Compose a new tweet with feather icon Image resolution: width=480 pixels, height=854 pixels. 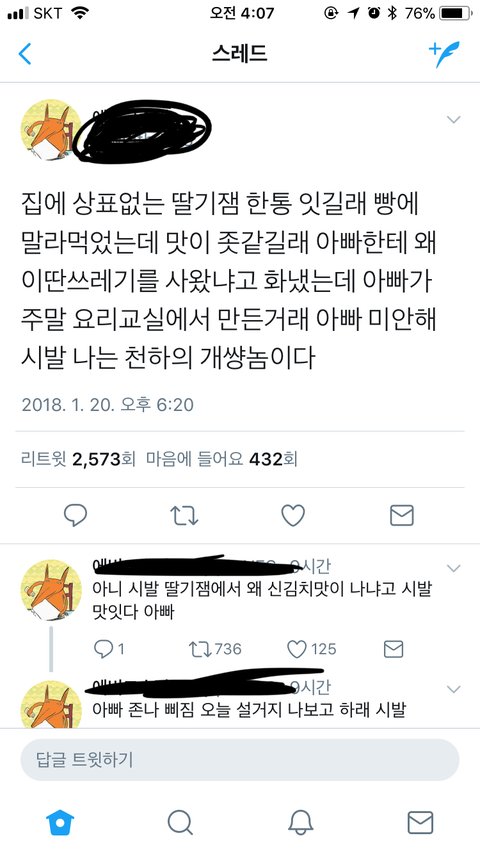click(x=444, y=54)
